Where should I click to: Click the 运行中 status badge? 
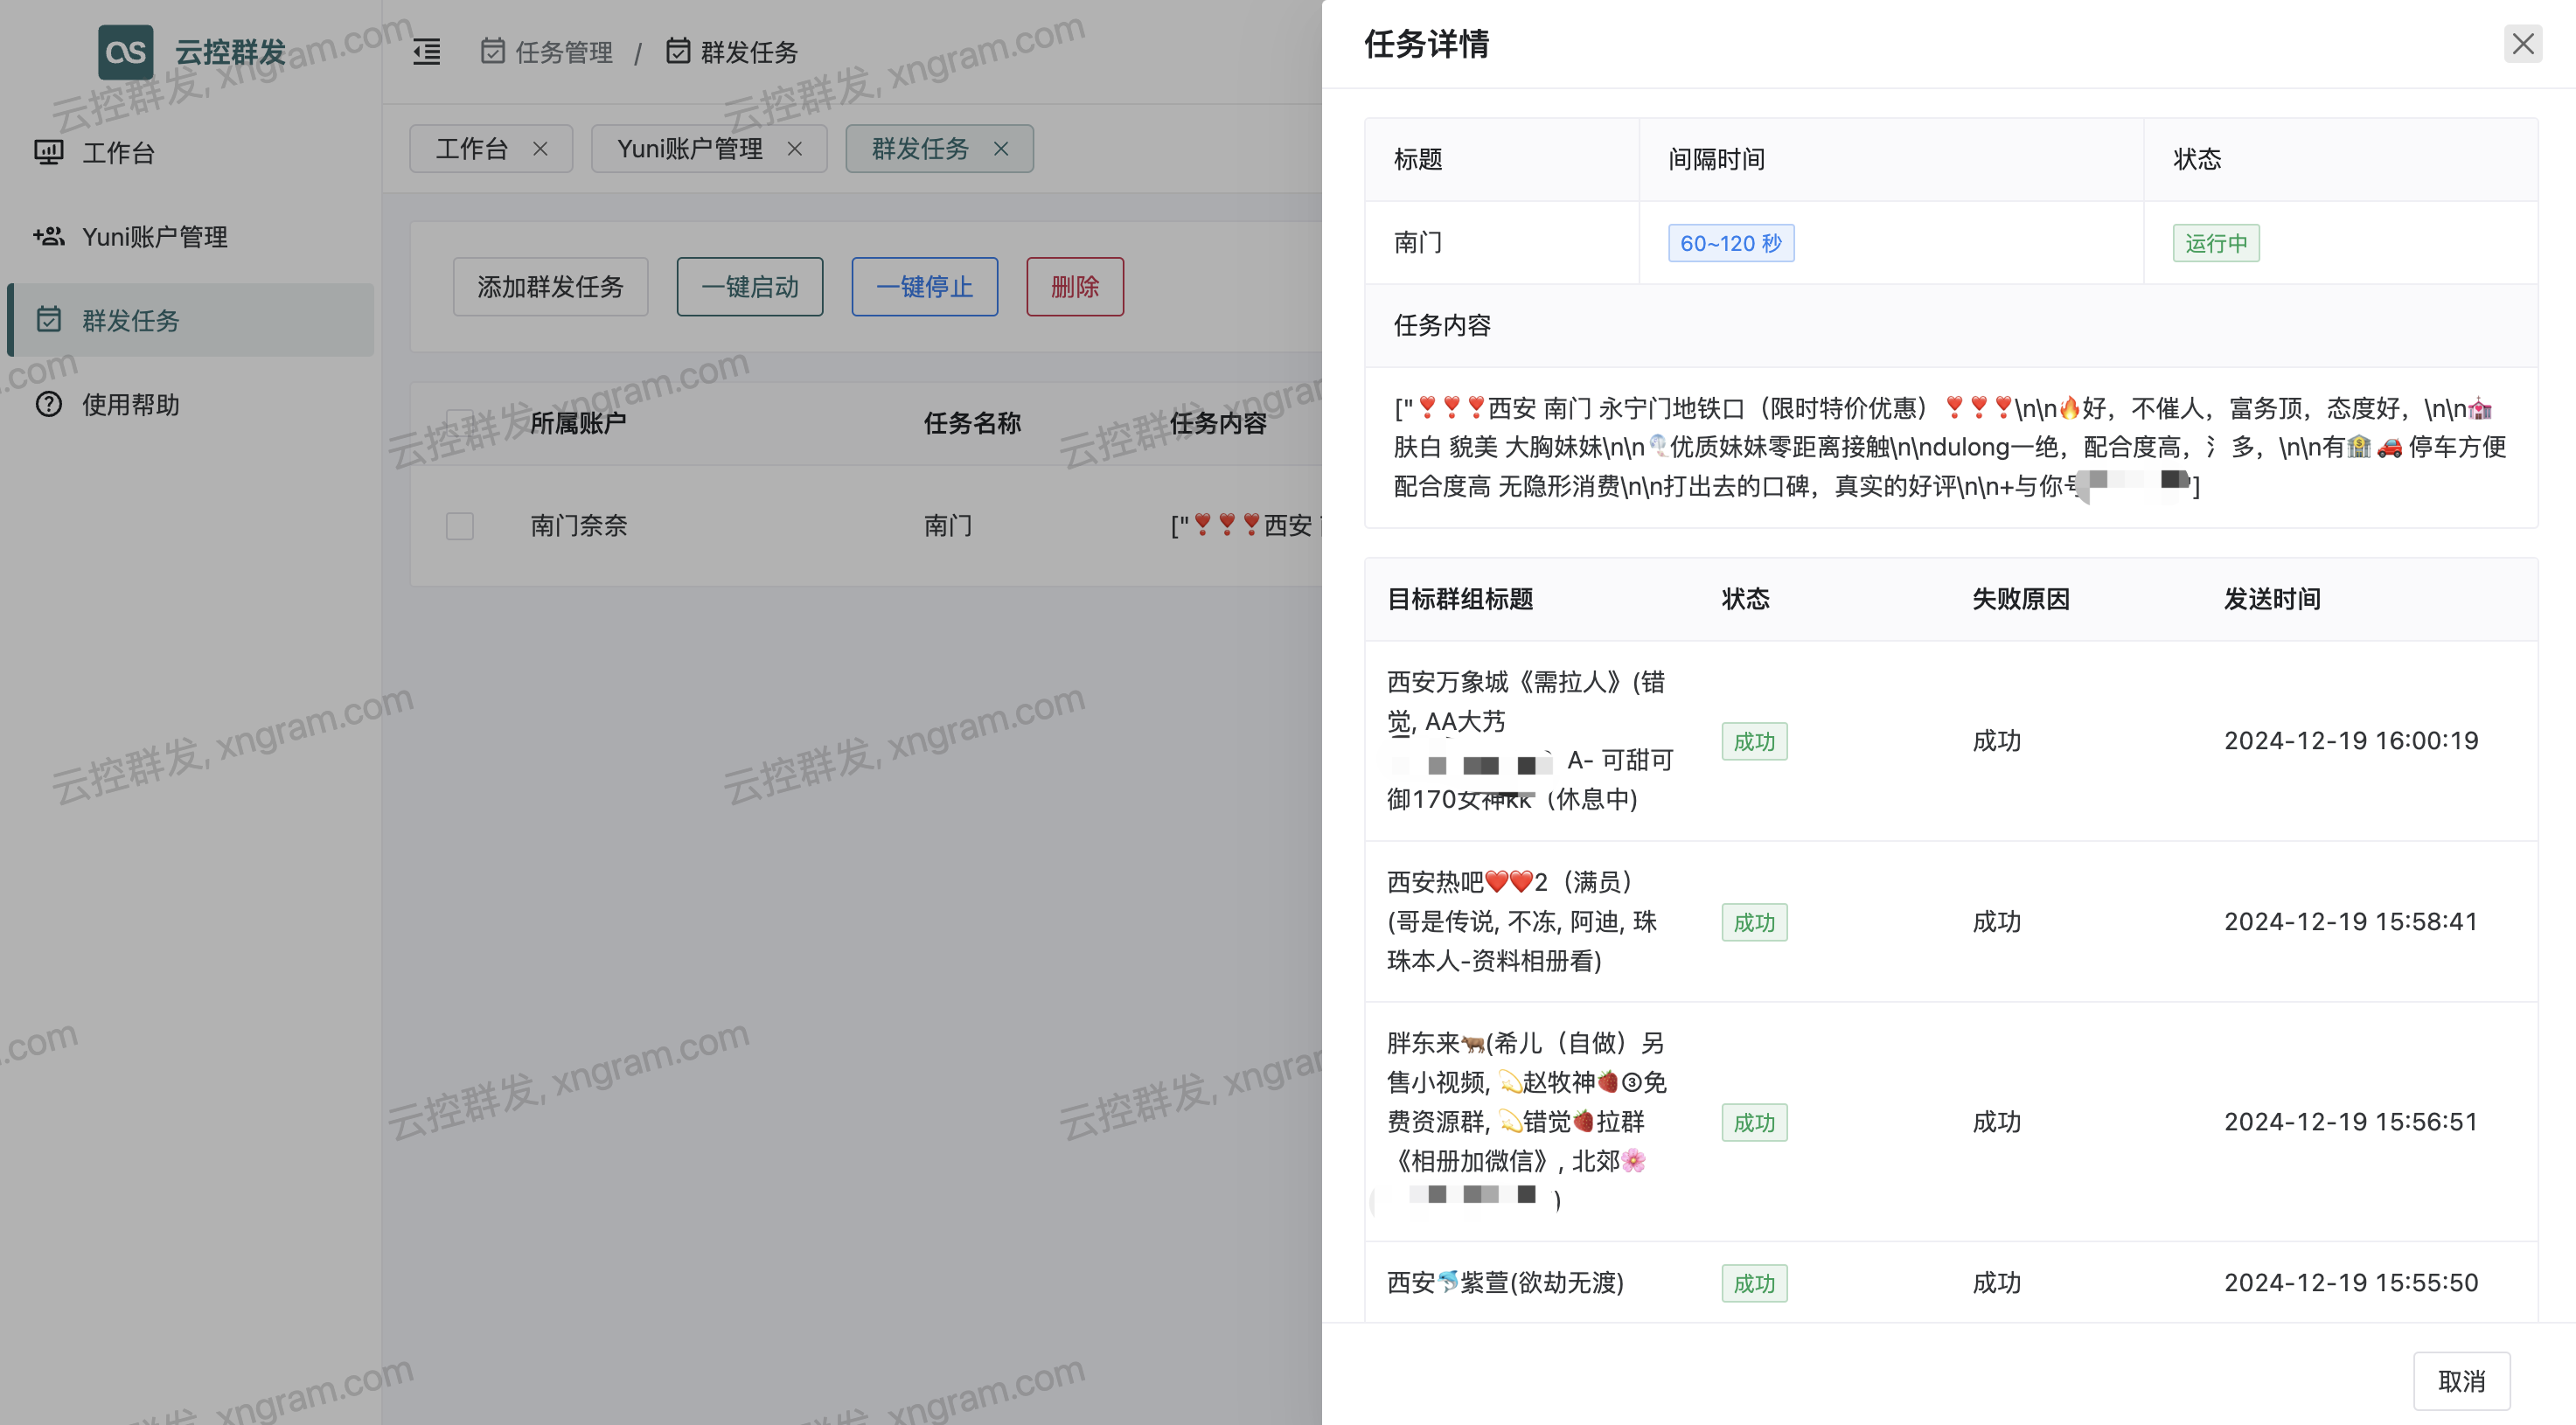click(x=2215, y=243)
